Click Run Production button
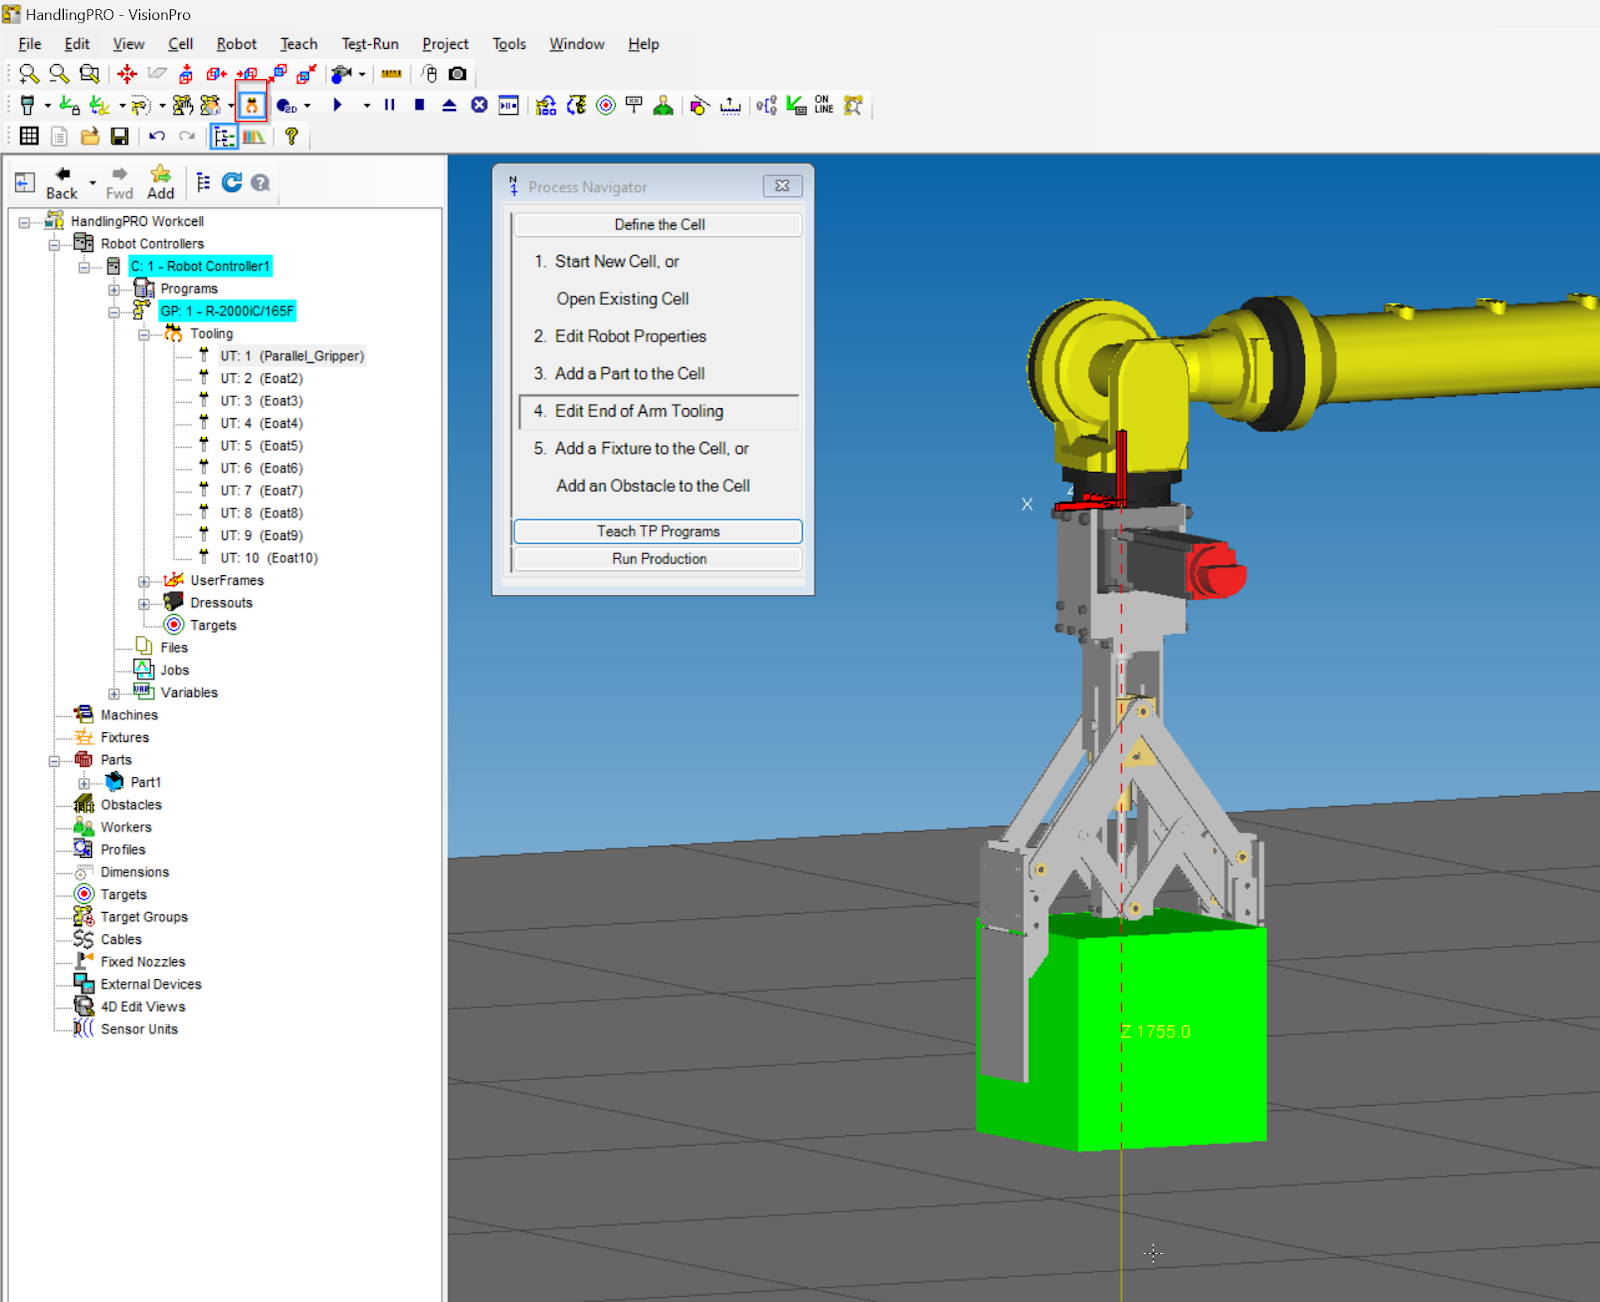1600x1302 pixels. tap(658, 559)
